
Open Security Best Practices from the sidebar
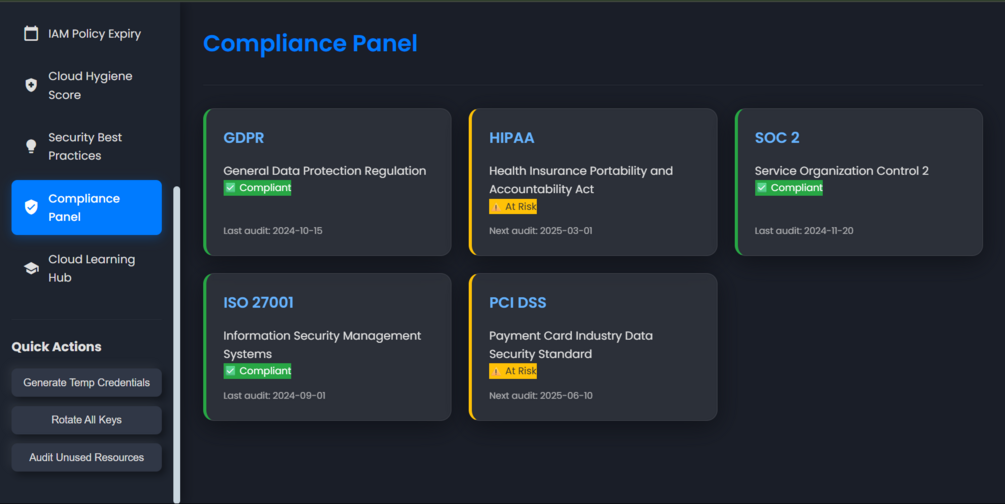[85, 146]
